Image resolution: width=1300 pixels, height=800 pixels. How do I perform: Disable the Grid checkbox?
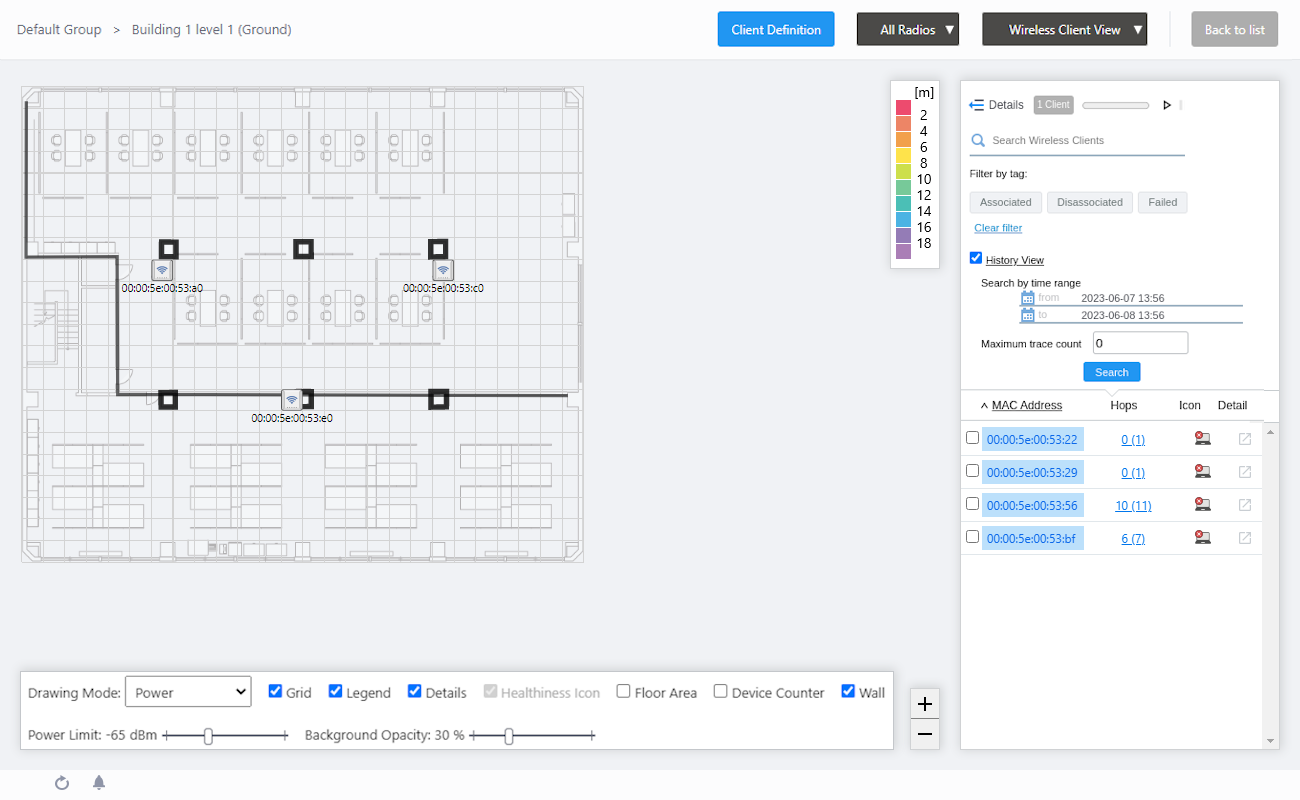[x=276, y=691]
